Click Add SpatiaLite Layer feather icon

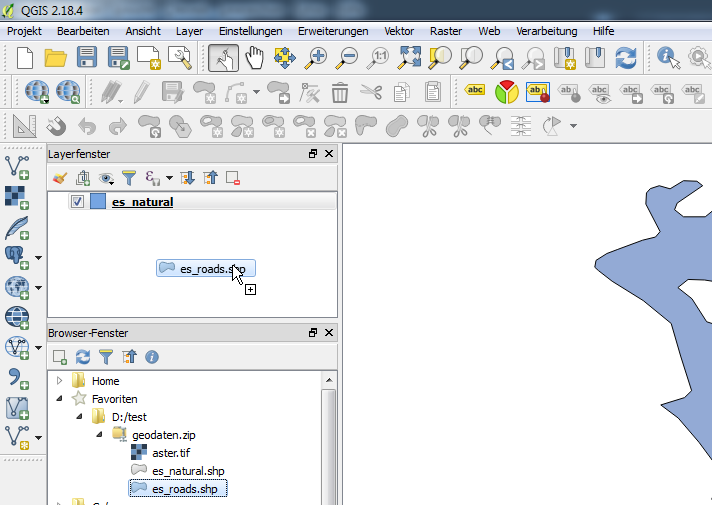(x=17, y=228)
